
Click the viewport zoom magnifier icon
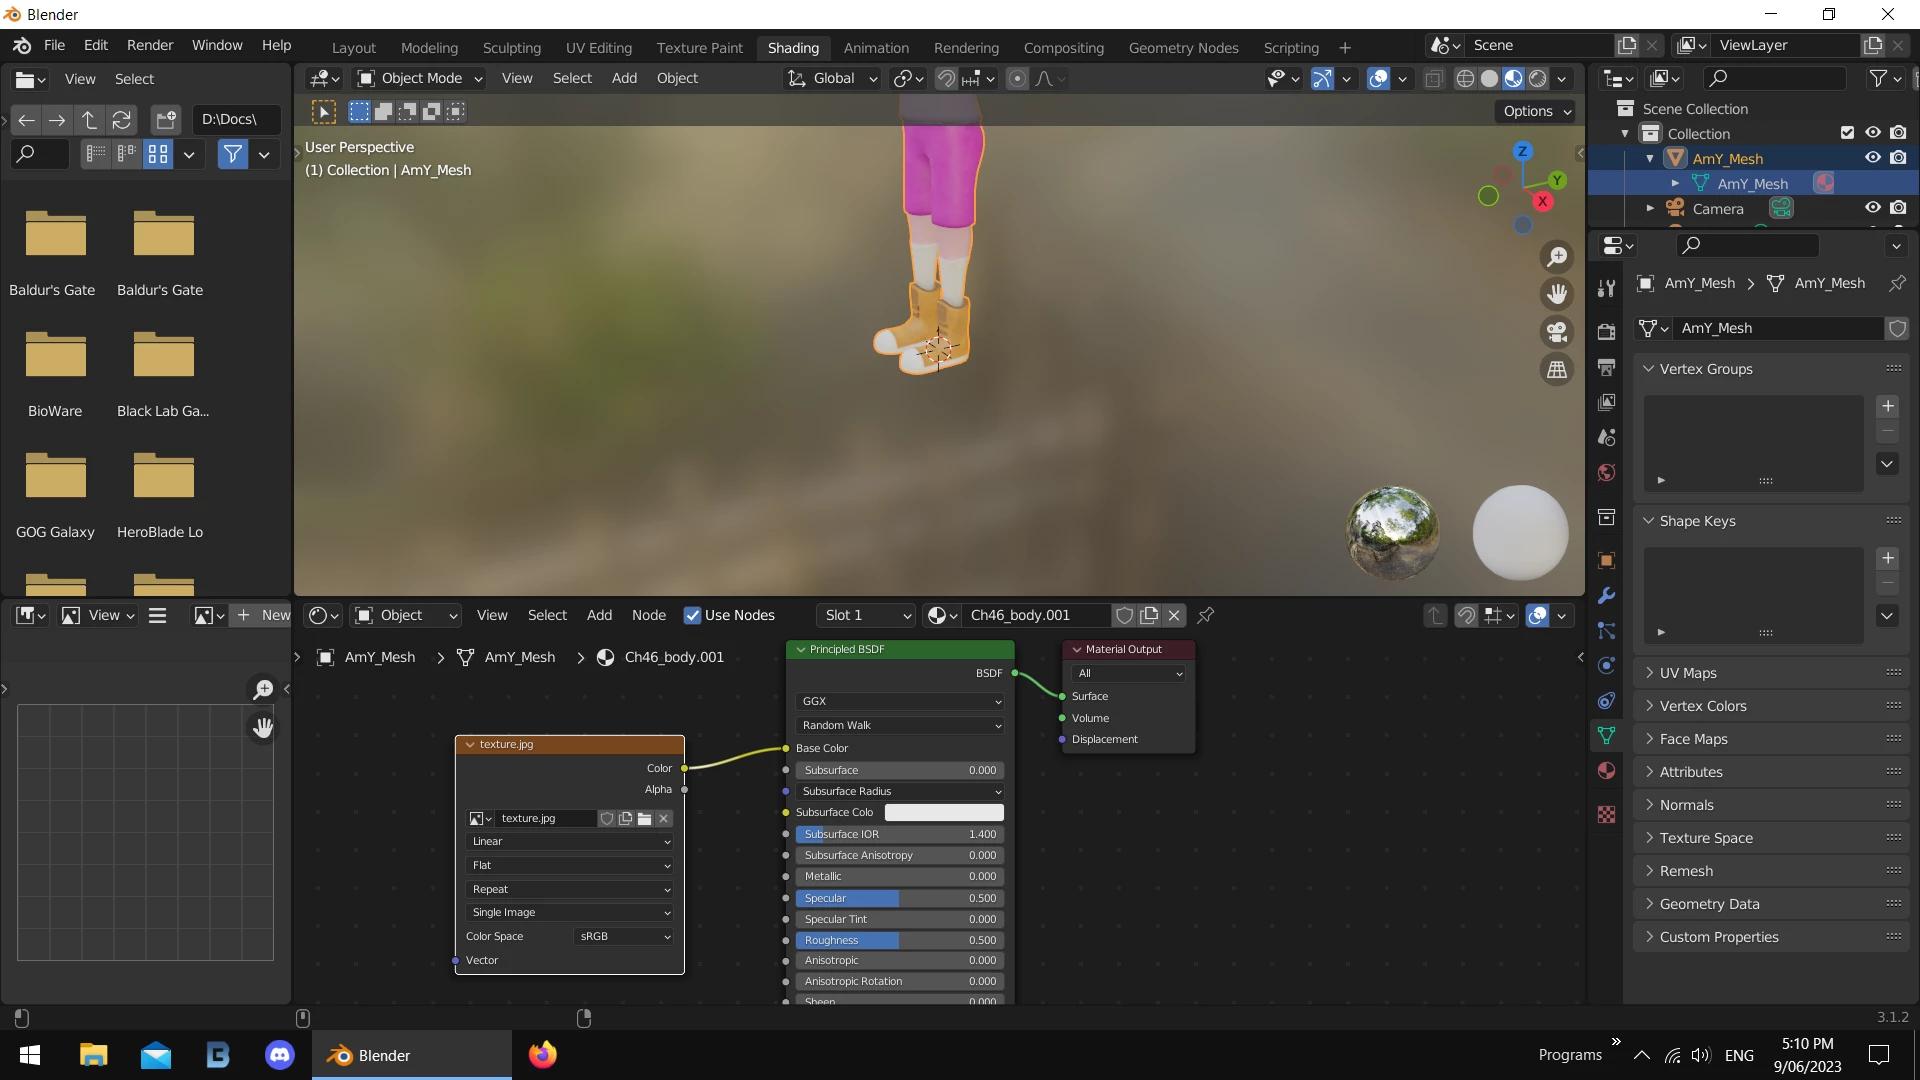pyautogui.click(x=1557, y=257)
